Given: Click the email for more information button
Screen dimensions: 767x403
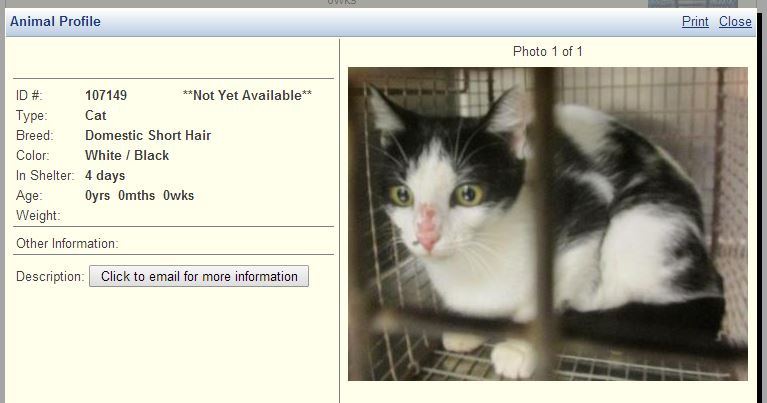Looking at the screenshot, I should [199, 276].
